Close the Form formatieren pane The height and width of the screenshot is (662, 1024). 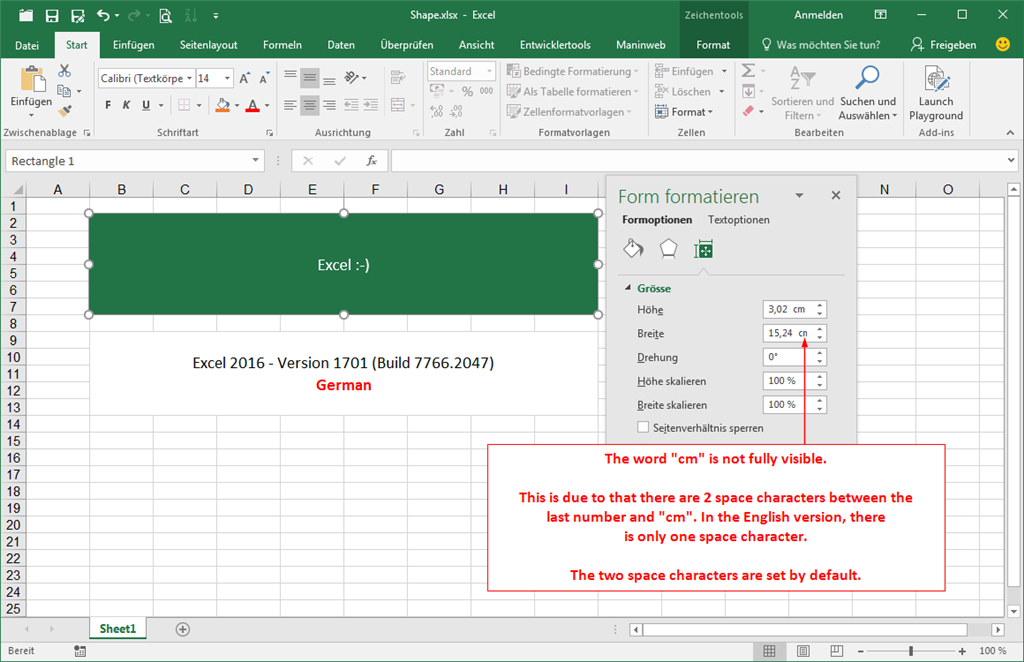tap(836, 195)
